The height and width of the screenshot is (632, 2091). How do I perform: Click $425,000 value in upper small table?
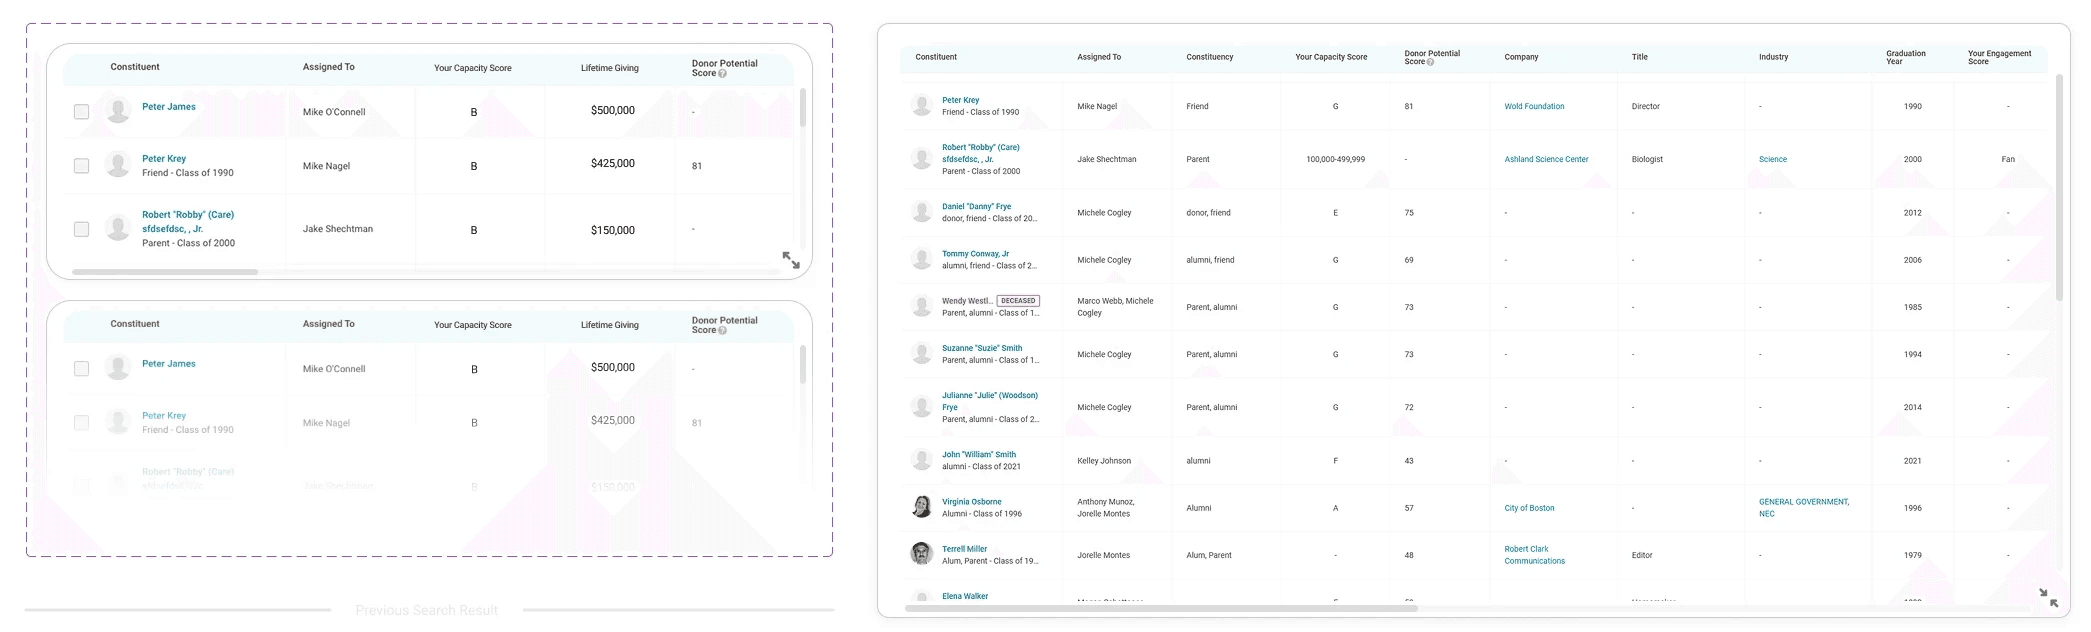tap(613, 163)
